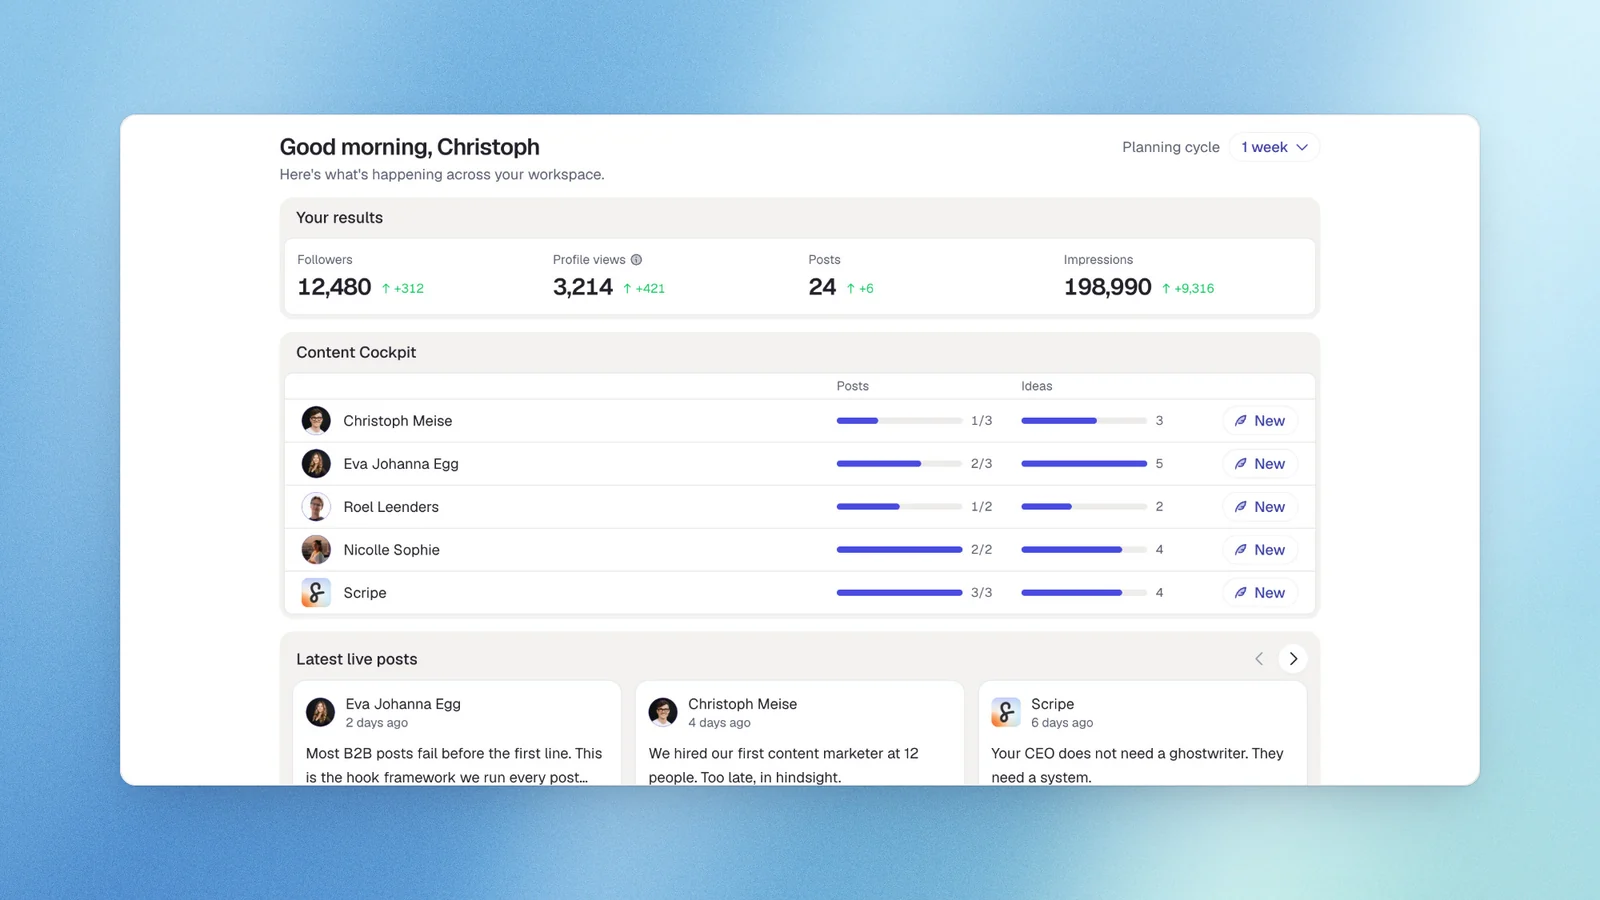Go to next latest live posts
The width and height of the screenshot is (1600, 900).
coord(1293,659)
